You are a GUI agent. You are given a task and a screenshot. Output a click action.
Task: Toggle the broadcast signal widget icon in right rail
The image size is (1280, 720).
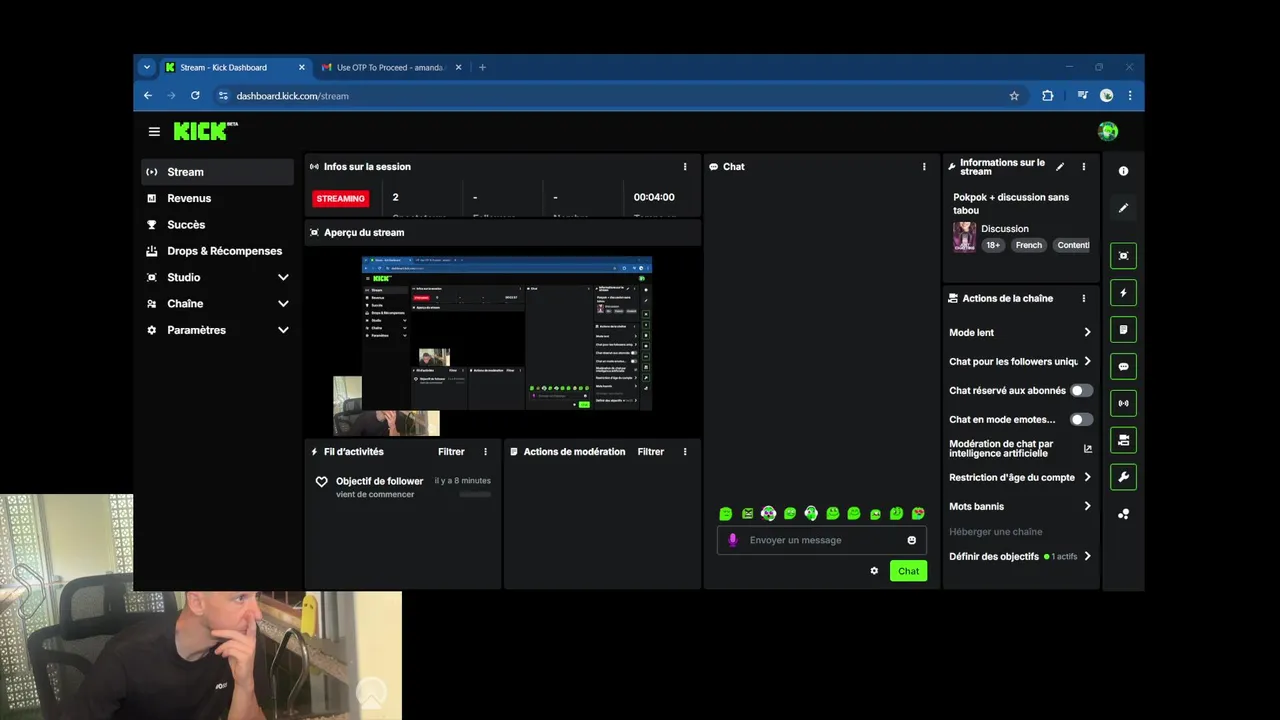(1123, 404)
